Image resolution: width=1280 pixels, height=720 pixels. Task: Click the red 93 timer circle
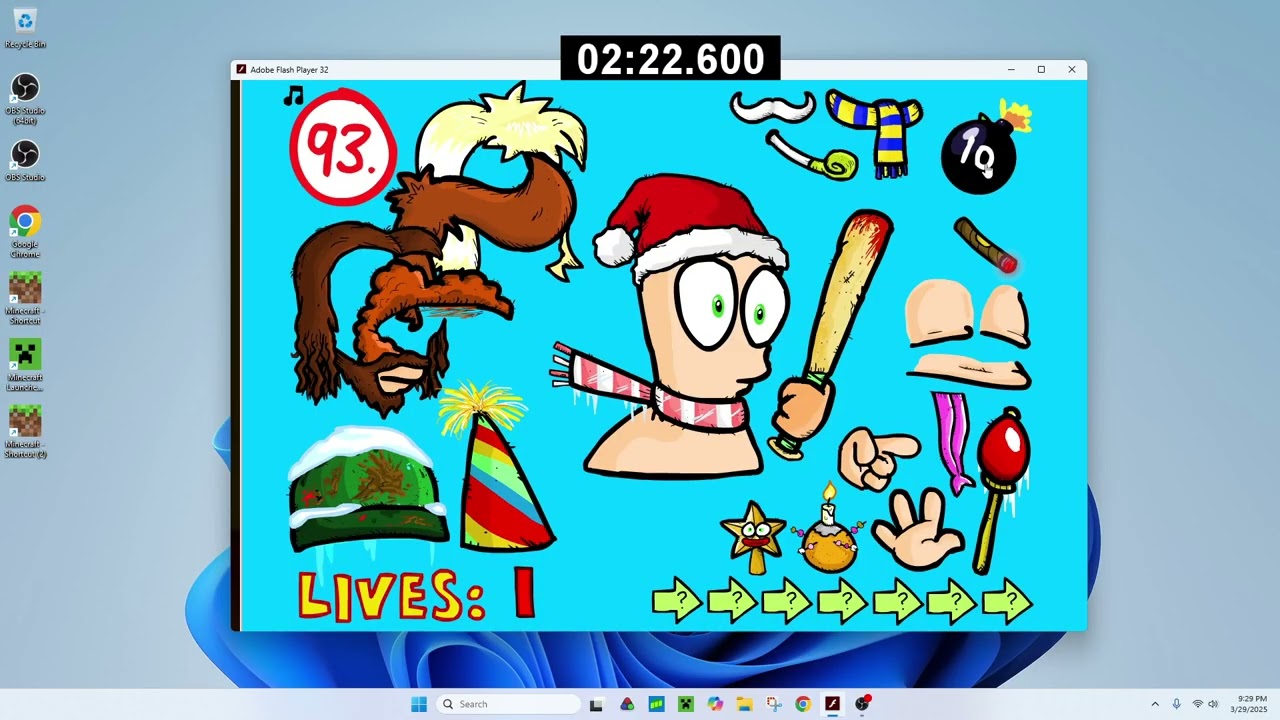point(343,148)
